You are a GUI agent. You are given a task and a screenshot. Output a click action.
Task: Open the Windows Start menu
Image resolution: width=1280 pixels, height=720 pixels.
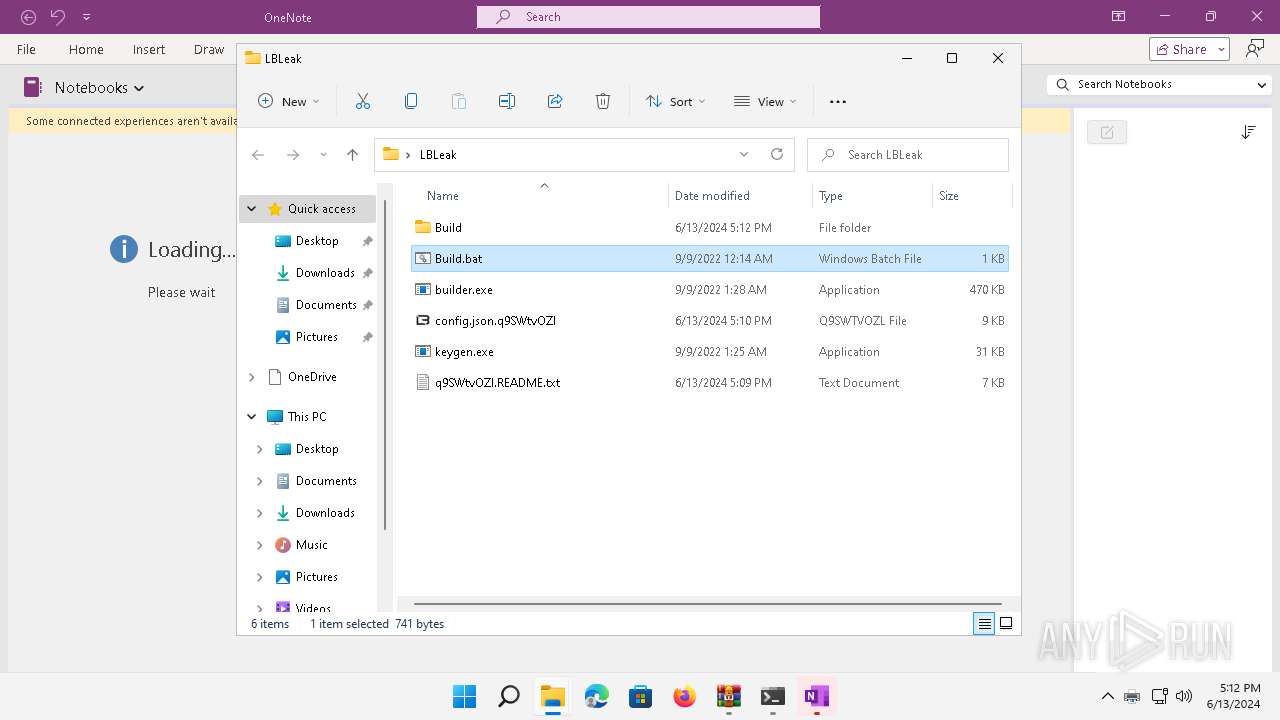tap(464, 696)
